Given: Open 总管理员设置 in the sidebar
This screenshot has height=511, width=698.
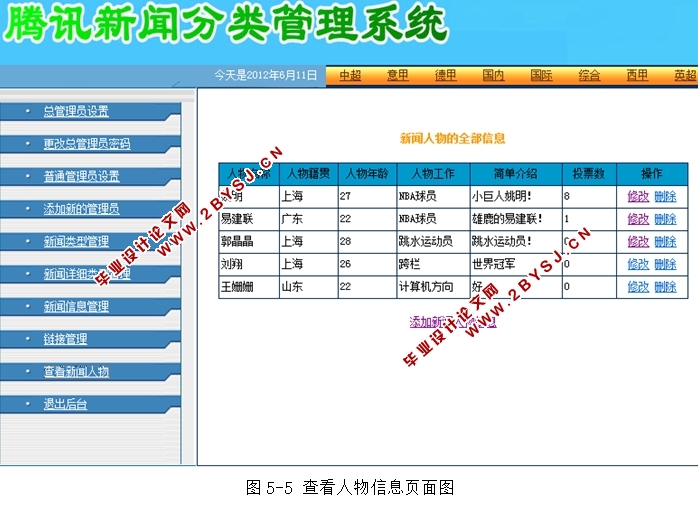Looking at the screenshot, I should (76, 111).
